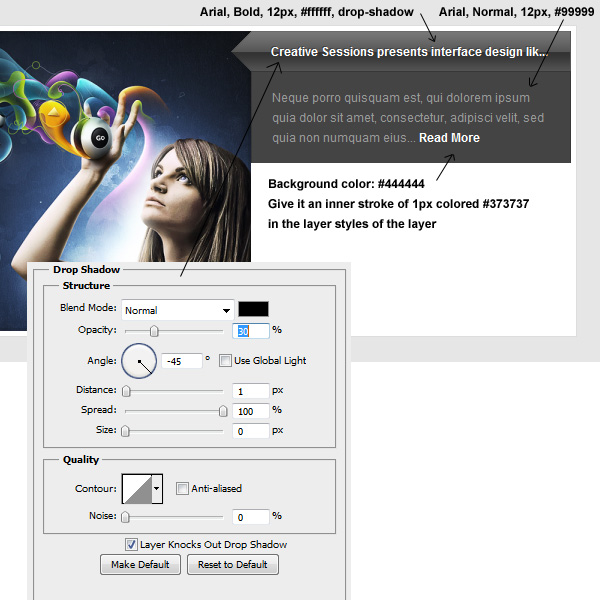This screenshot has width=600, height=600.
Task: Open the Blend Mode dropdown set to Normal
Action: pyautogui.click(x=178, y=310)
